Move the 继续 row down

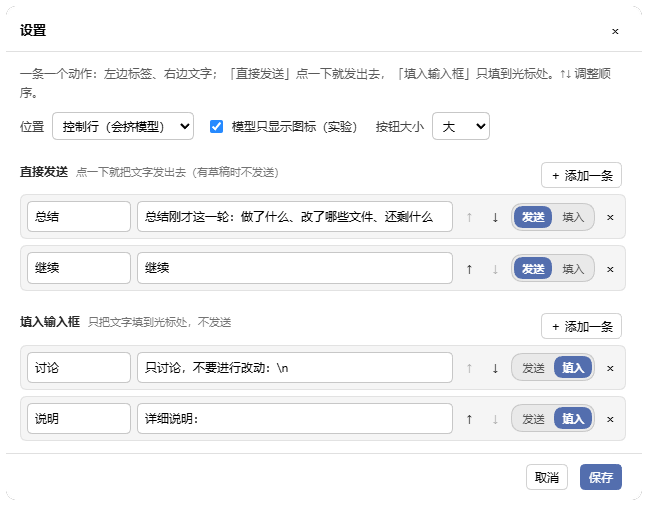tap(495, 269)
